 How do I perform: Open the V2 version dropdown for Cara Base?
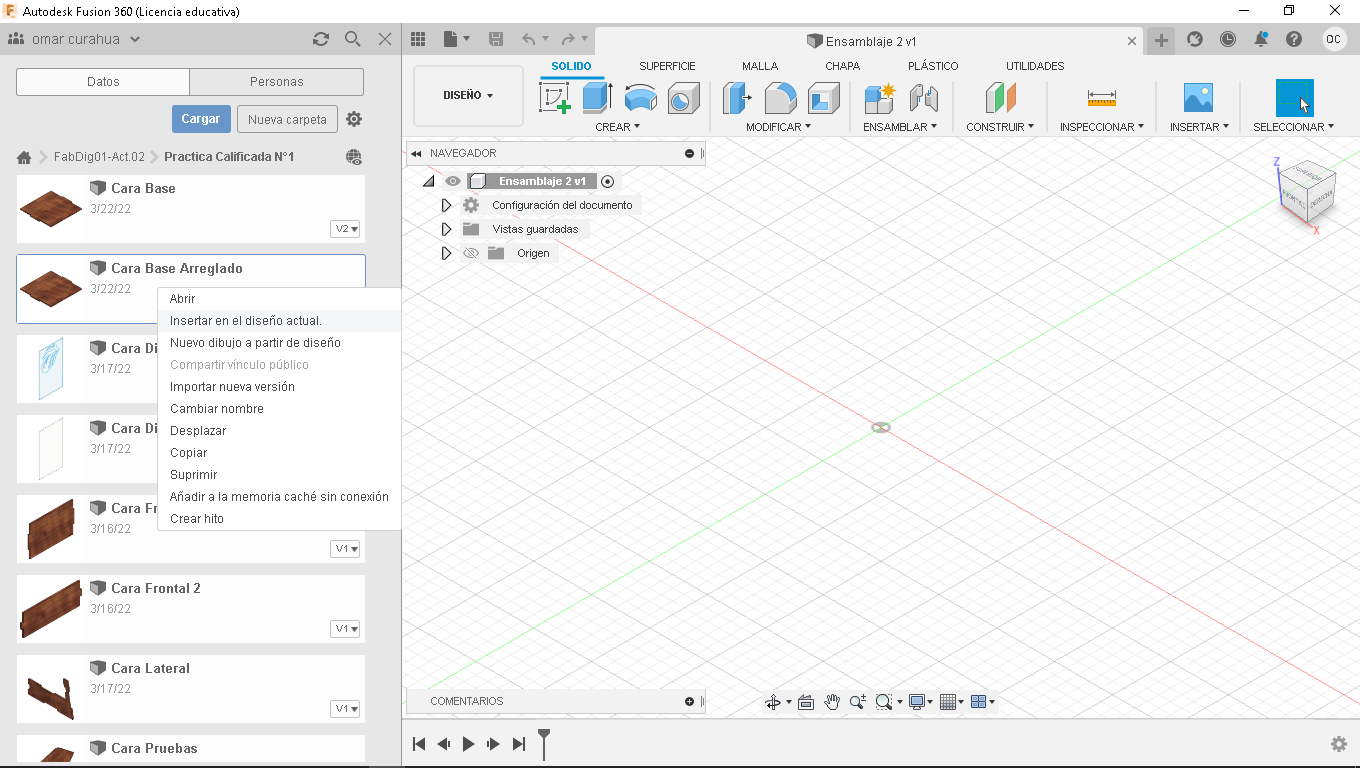coord(346,229)
